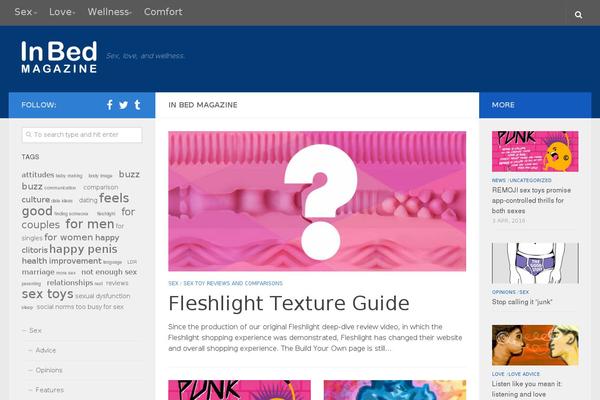The width and height of the screenshot is (600, 400).
Task: Focus the sidebar search field
Action: [x=82, y=135]
